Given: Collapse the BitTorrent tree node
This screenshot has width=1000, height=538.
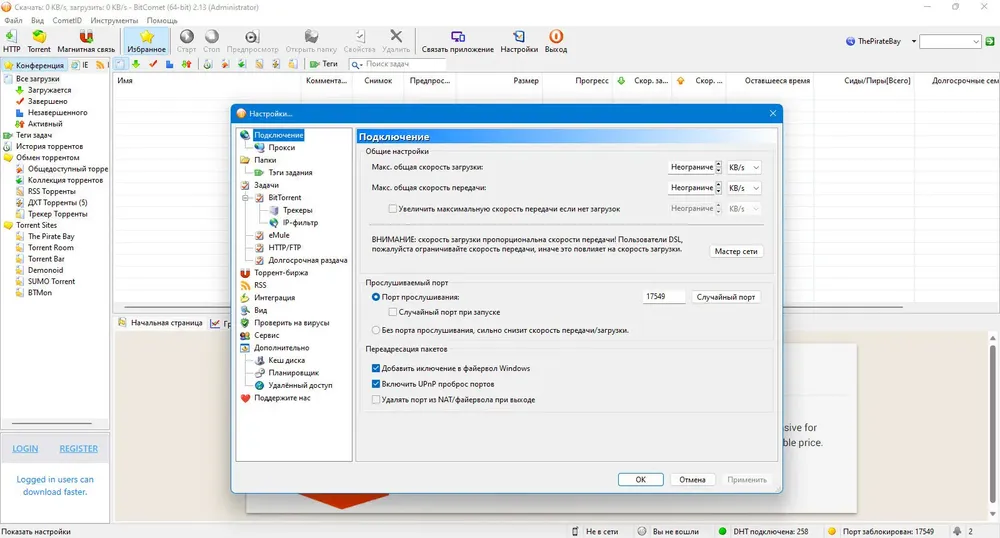Looking at the screenshot, I should pyautogui.click(x=246, y=198).
